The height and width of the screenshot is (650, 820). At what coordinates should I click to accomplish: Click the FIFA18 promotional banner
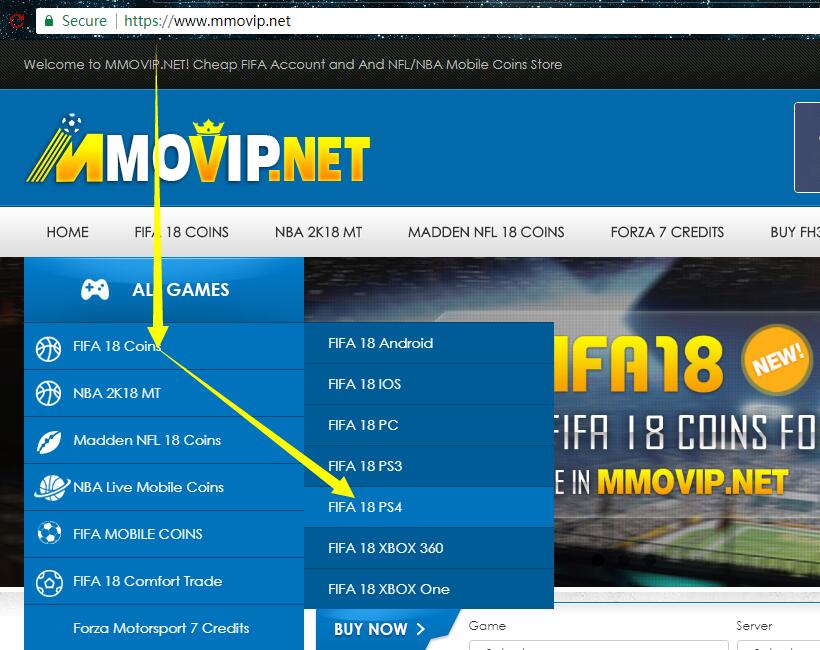click(x=687, y=421)
